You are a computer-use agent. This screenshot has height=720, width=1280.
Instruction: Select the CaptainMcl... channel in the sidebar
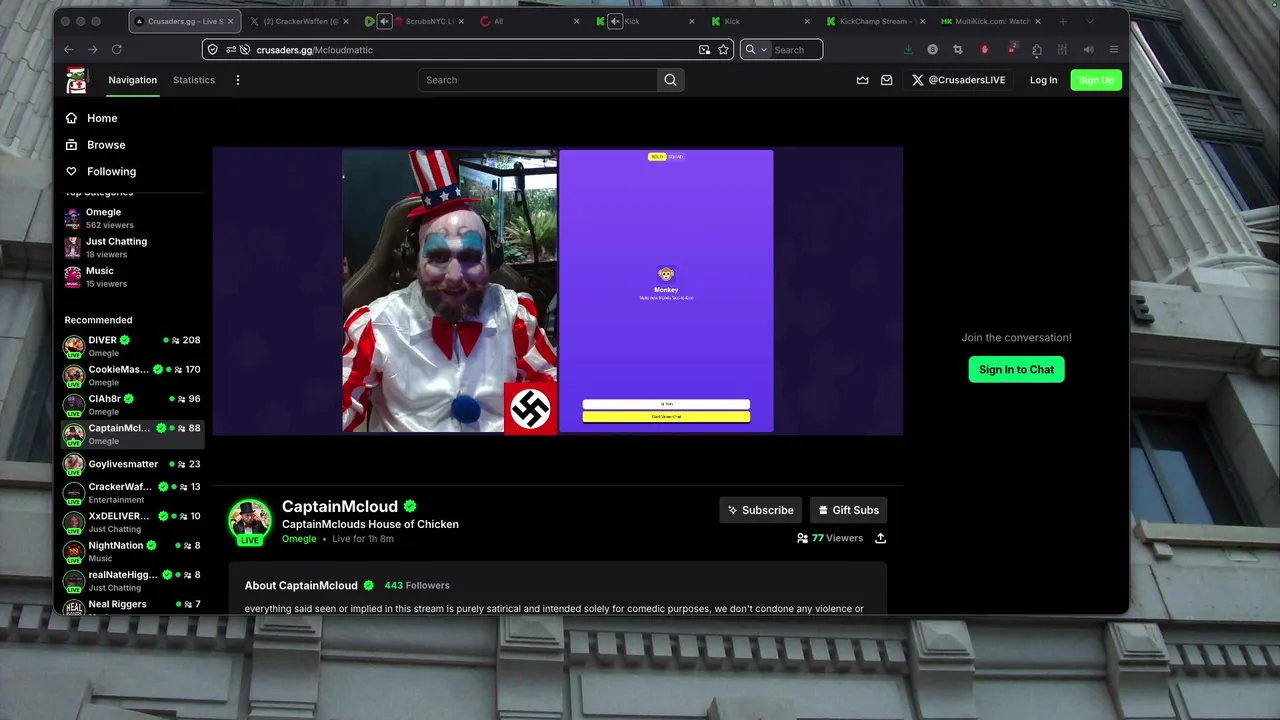pos(132,434)
